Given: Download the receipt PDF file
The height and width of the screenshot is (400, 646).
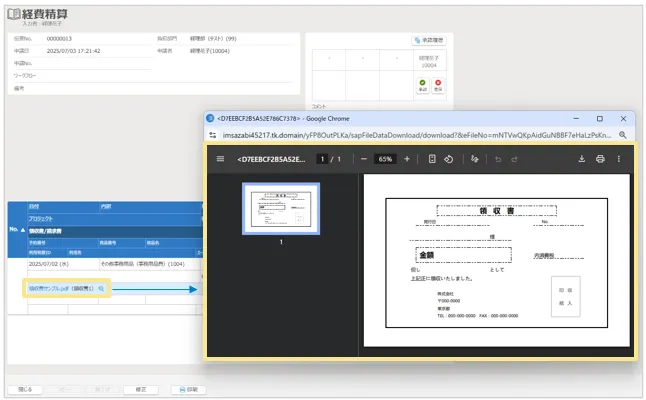Looking at the screenshot, I should click(x=582, y=159).
